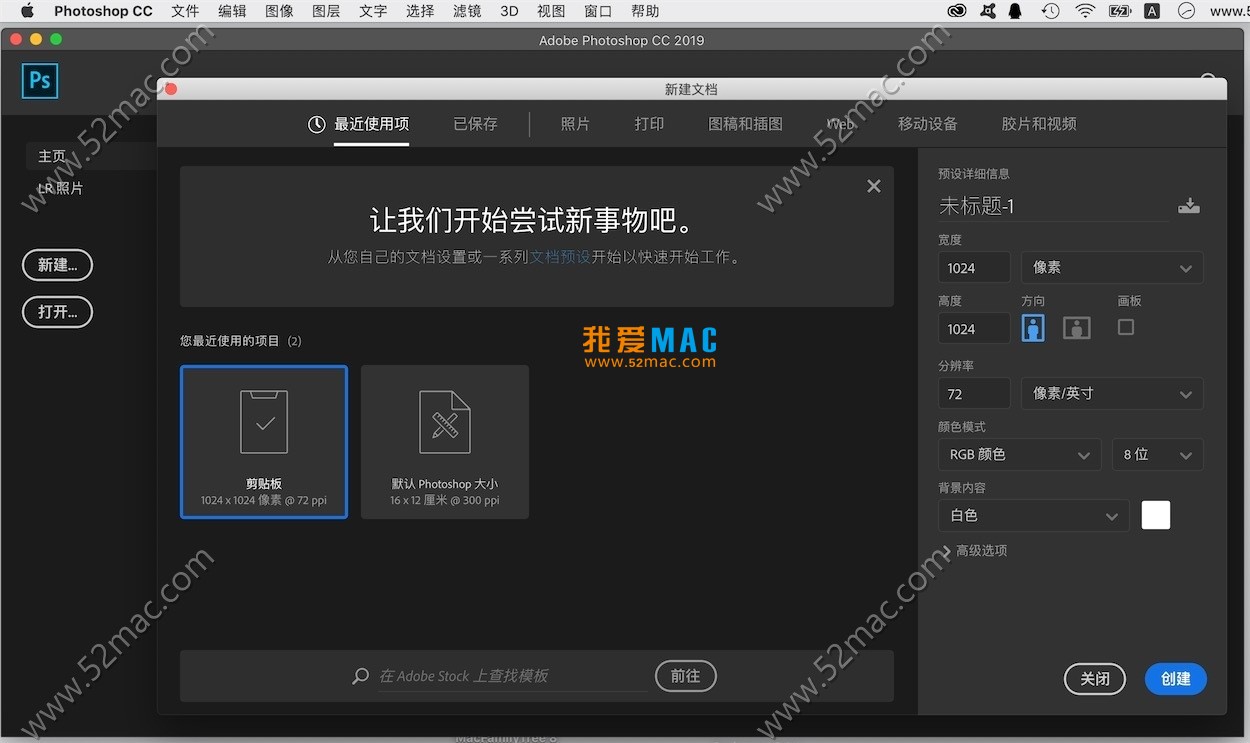Click the Wi-Fi icon in the menu bar
This screenshot has width=1250, height=743.
pyautogui.click(x=1085, y=11)
